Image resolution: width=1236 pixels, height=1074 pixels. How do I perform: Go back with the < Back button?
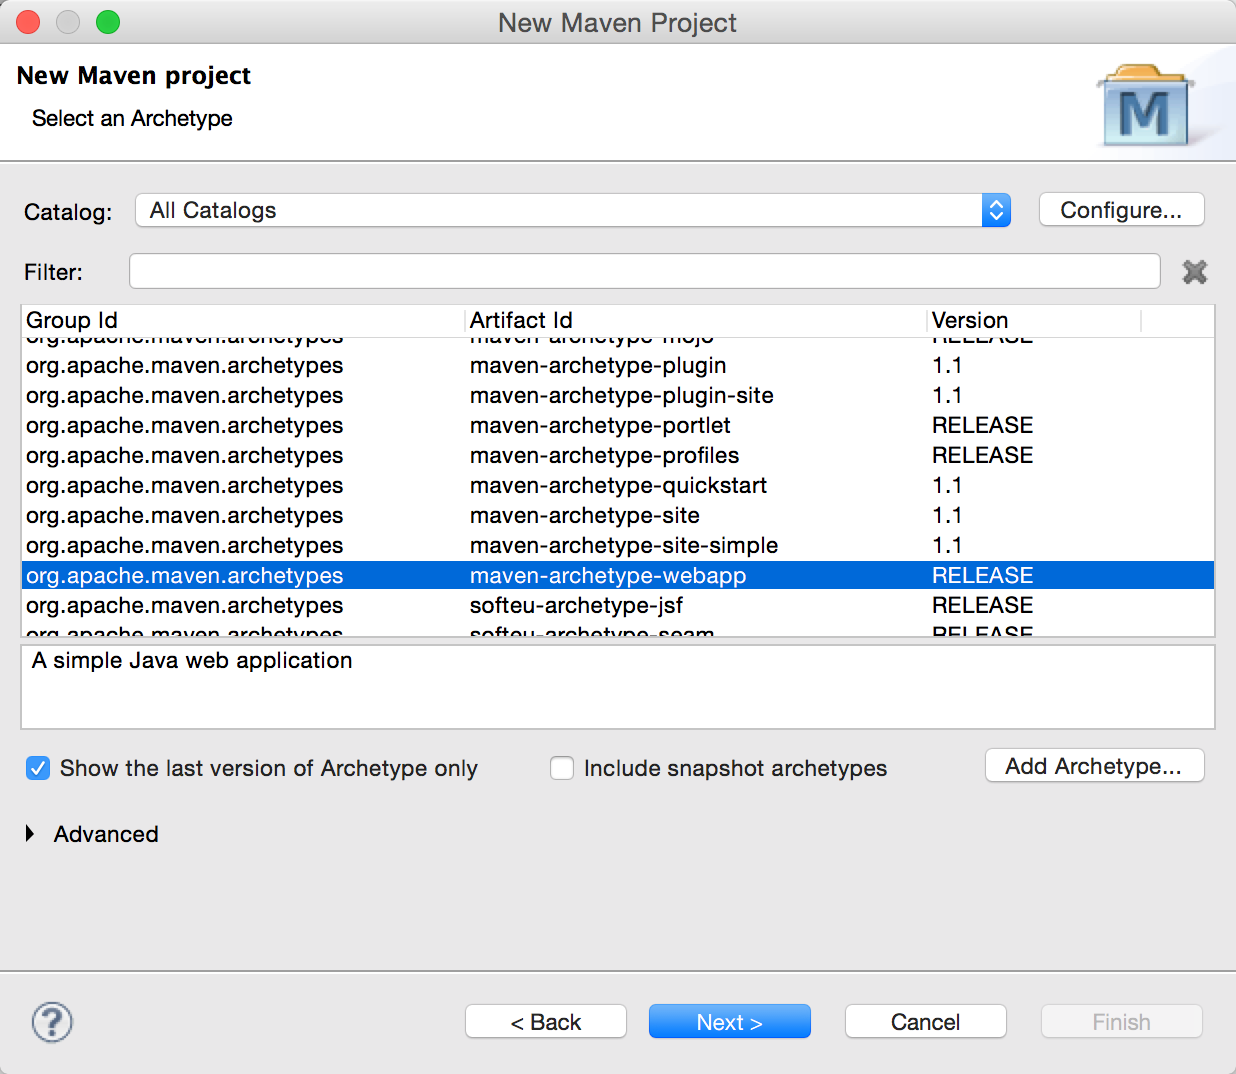[x=546, y=1022]
